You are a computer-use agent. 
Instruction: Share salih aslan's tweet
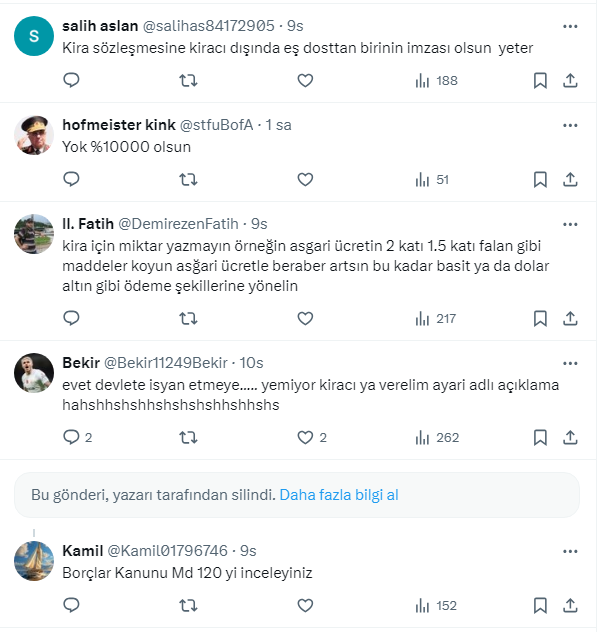pyautogui.click(x=570, y=80)
